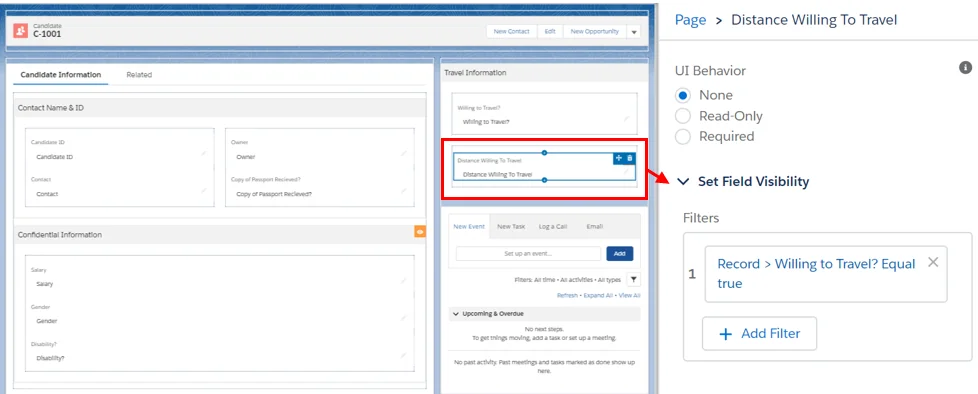Delete the Distance Willing To Travel field with trash icon

(x=630, y=158)
